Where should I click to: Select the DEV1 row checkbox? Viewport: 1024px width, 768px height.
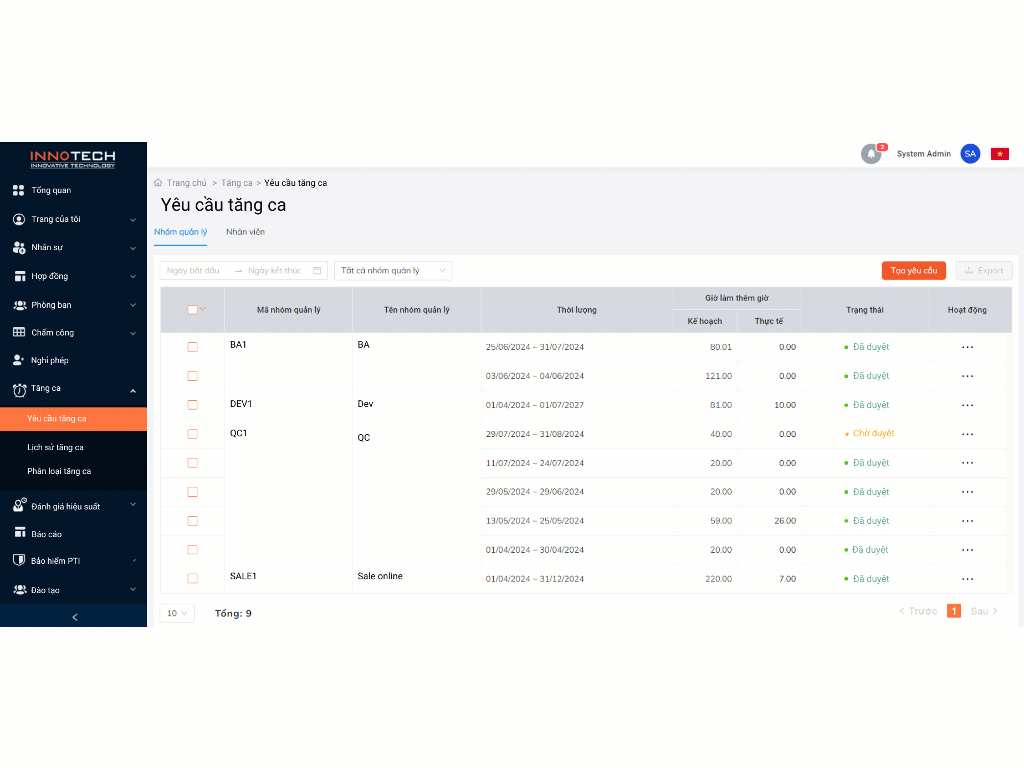pyautogui.click(x=193, y=405)
